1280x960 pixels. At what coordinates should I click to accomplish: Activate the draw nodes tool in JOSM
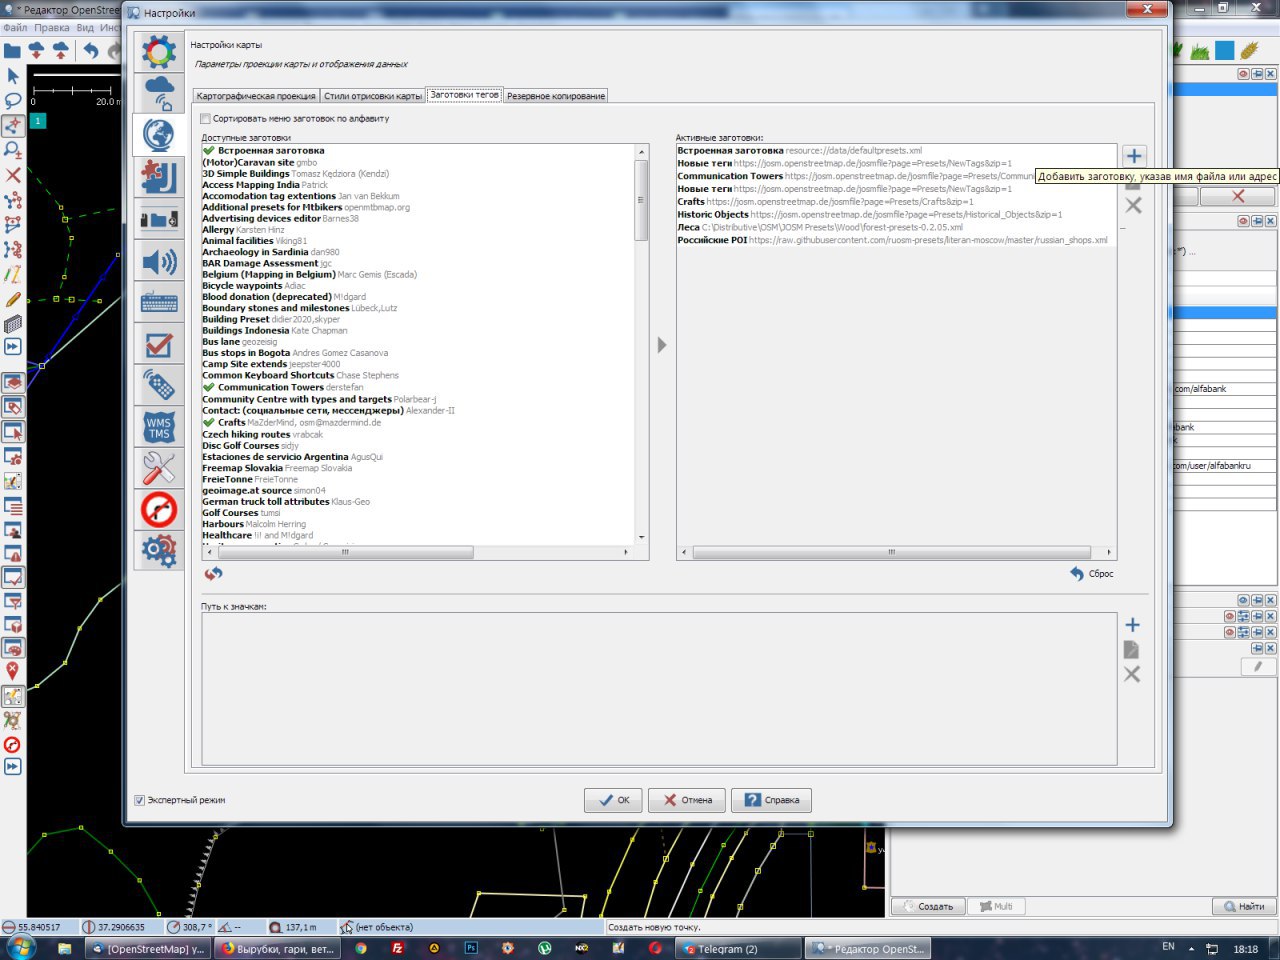tap(13, 126)
